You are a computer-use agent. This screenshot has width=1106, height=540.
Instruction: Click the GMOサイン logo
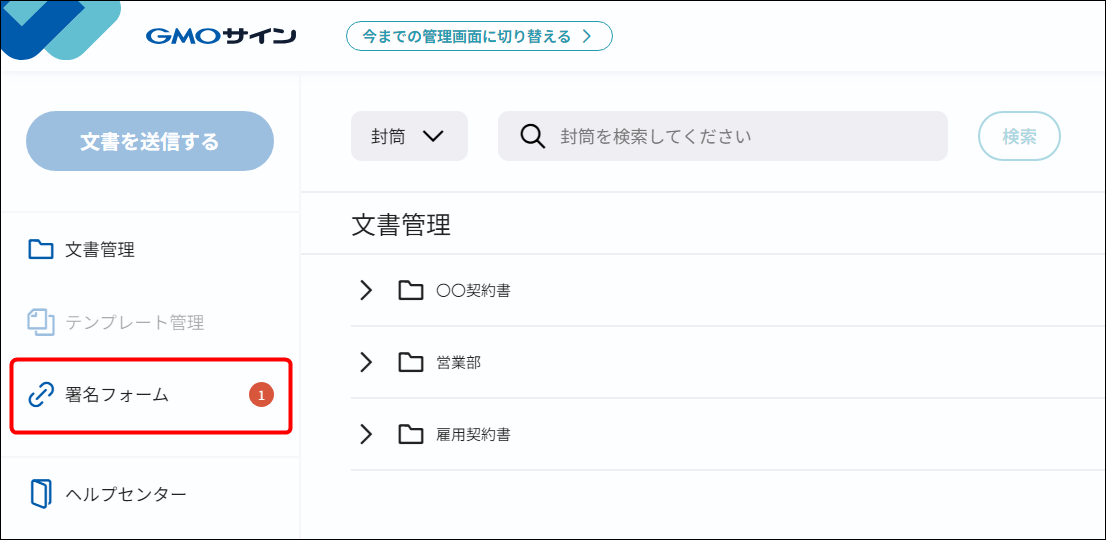(220, 37)
